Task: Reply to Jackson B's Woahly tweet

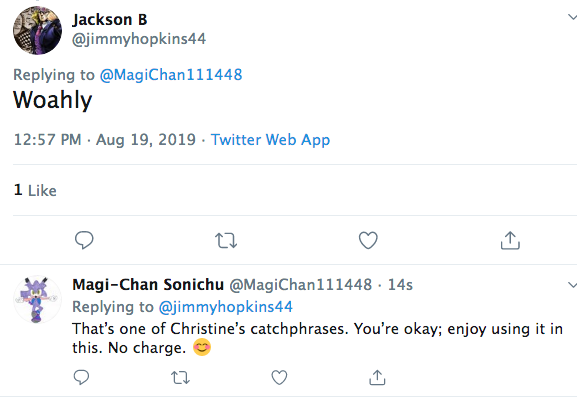Action: [x=84, y=240]
